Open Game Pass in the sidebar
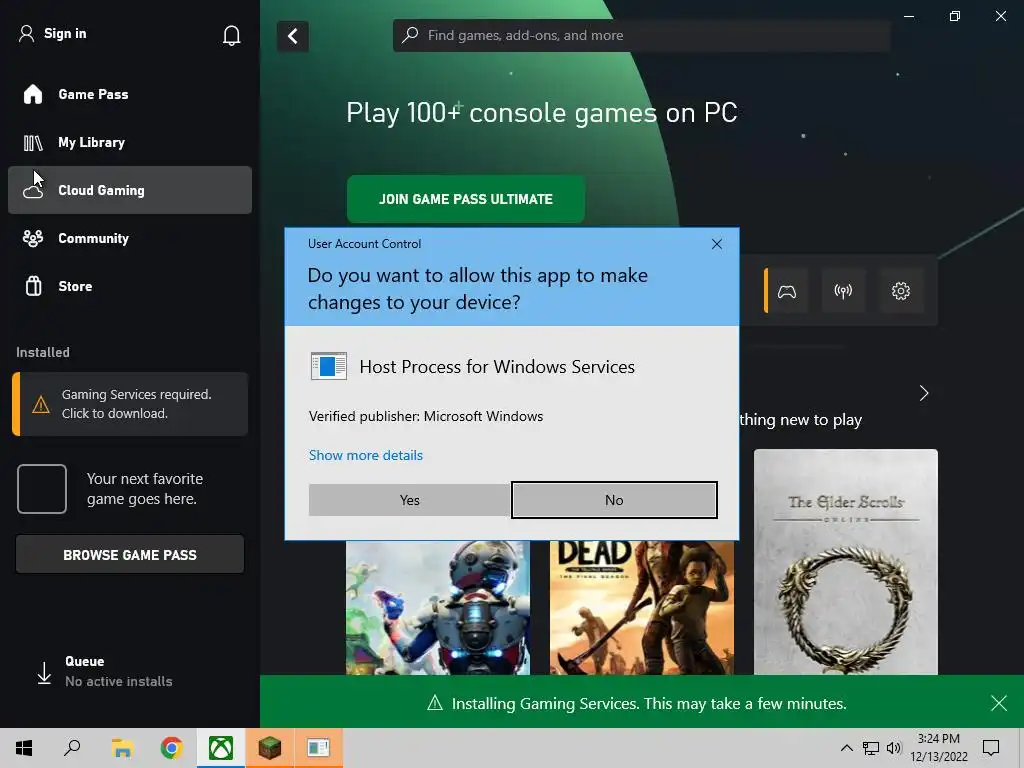Viewport: 1024px width, 768px height. point(130,94)
